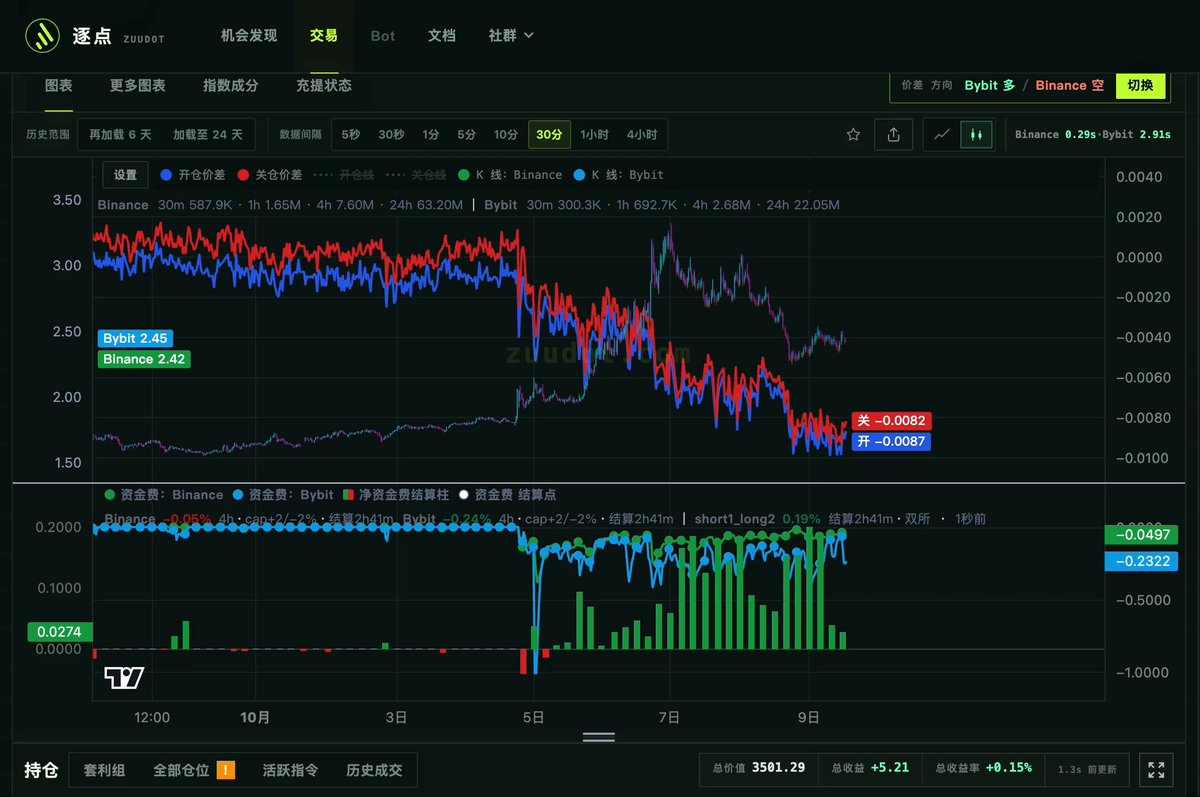1200x797 pixels.
Task: Click the 切换 direction switch button
Action: (1140, 86)
